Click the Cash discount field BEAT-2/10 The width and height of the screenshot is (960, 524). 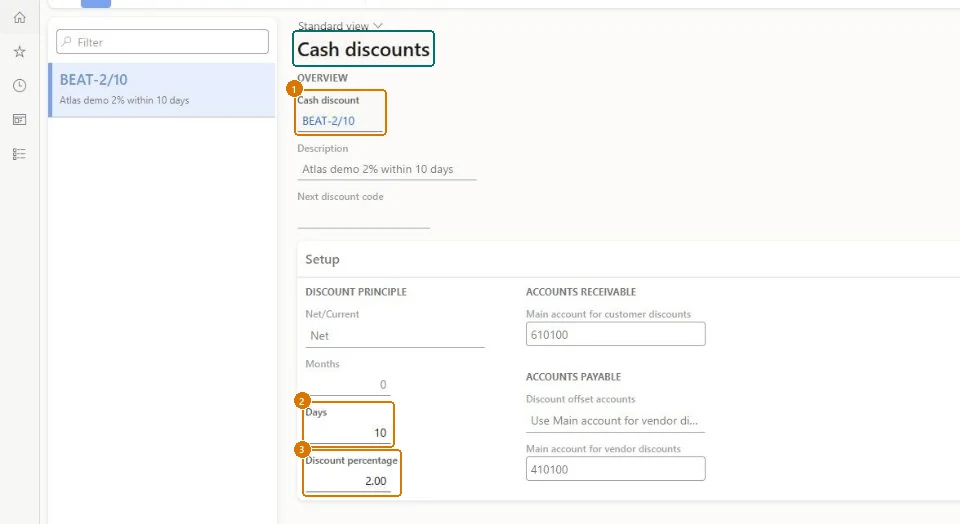(x=340, y=121)
